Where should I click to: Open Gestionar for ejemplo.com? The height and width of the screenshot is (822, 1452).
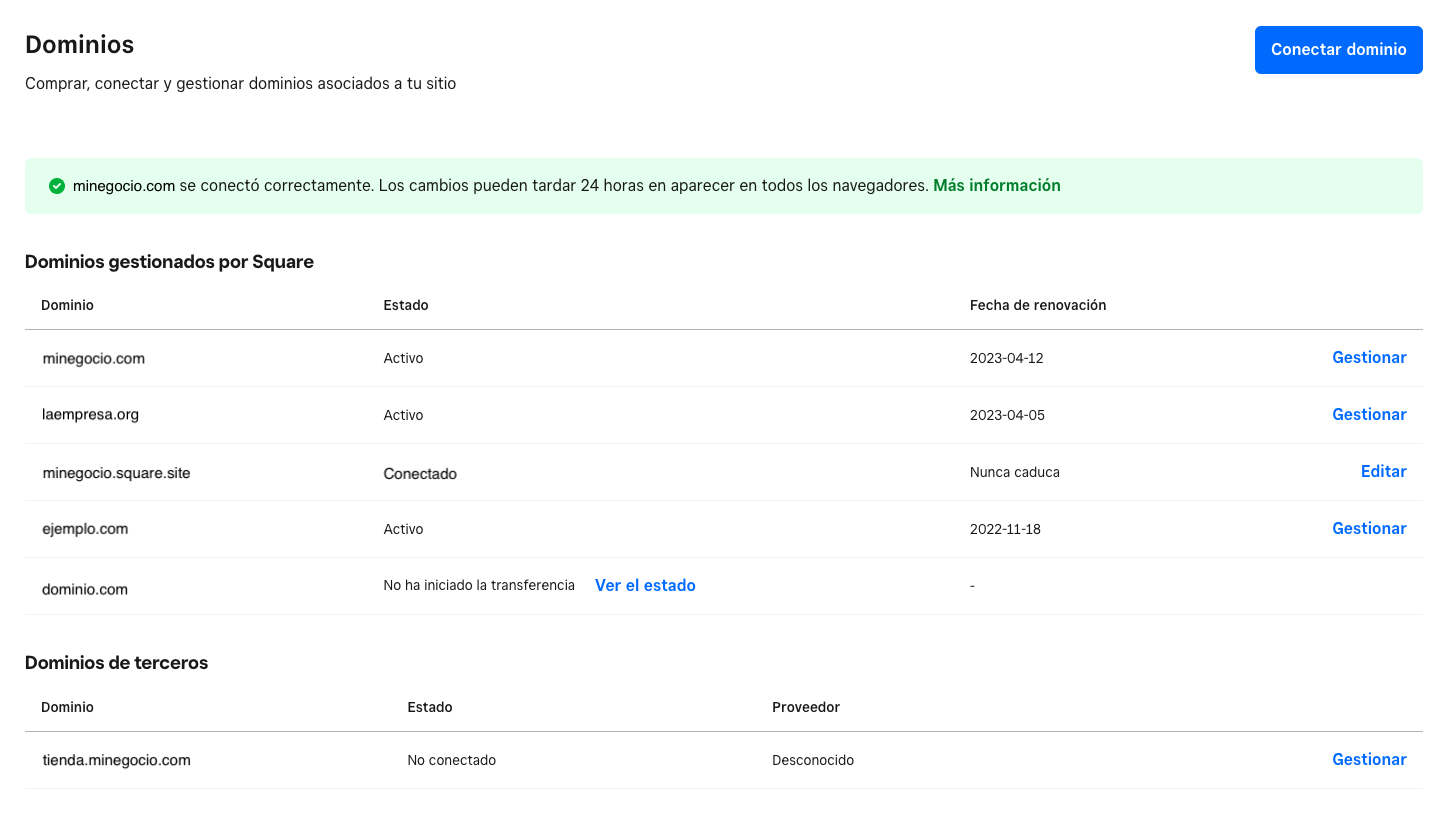pos(1369,529)
